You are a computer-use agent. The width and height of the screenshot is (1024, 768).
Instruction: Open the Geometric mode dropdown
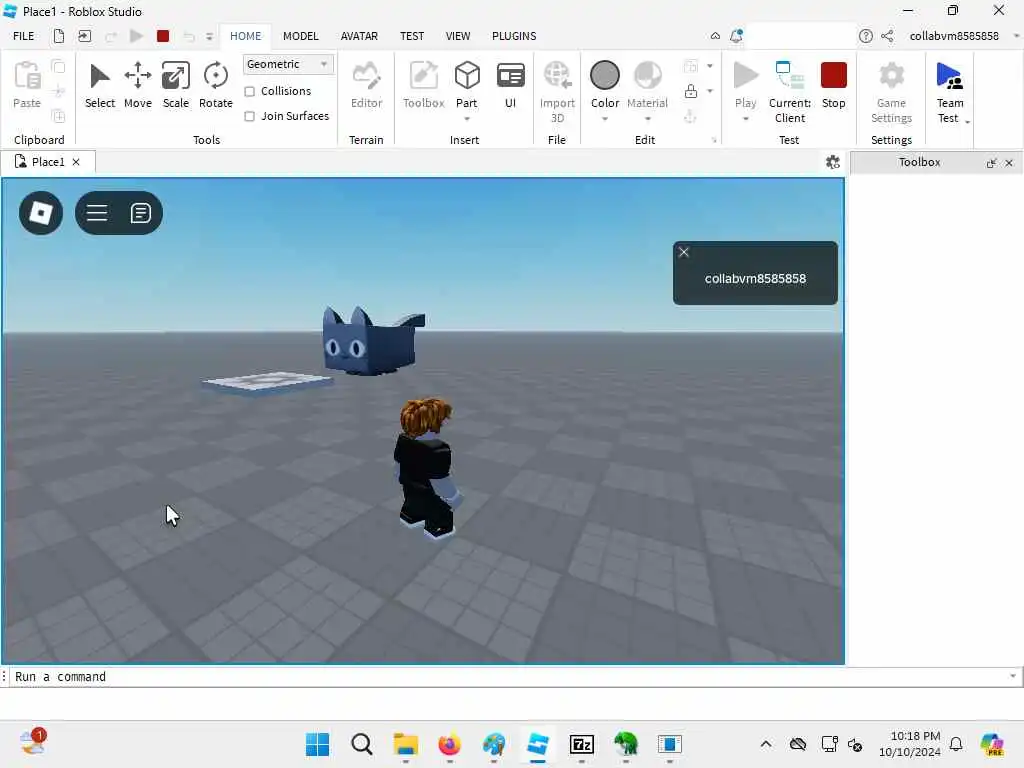288,64
